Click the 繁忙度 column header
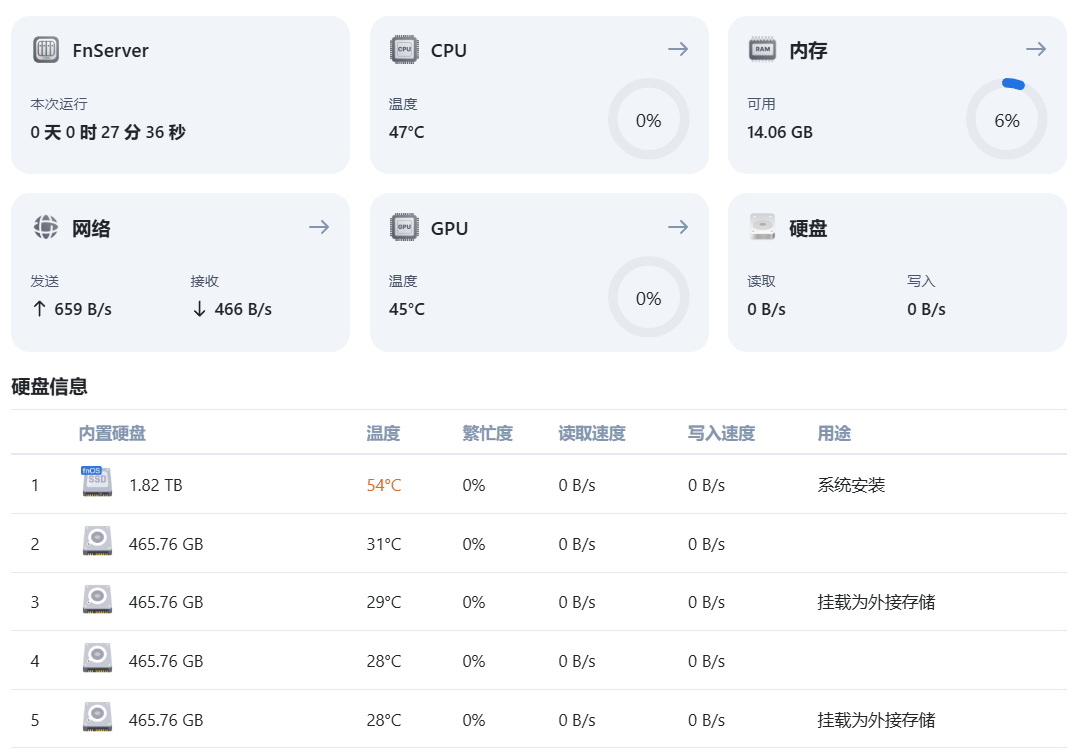The height and width of the screenshot is (750, 1073). click(x=487, y=433)
